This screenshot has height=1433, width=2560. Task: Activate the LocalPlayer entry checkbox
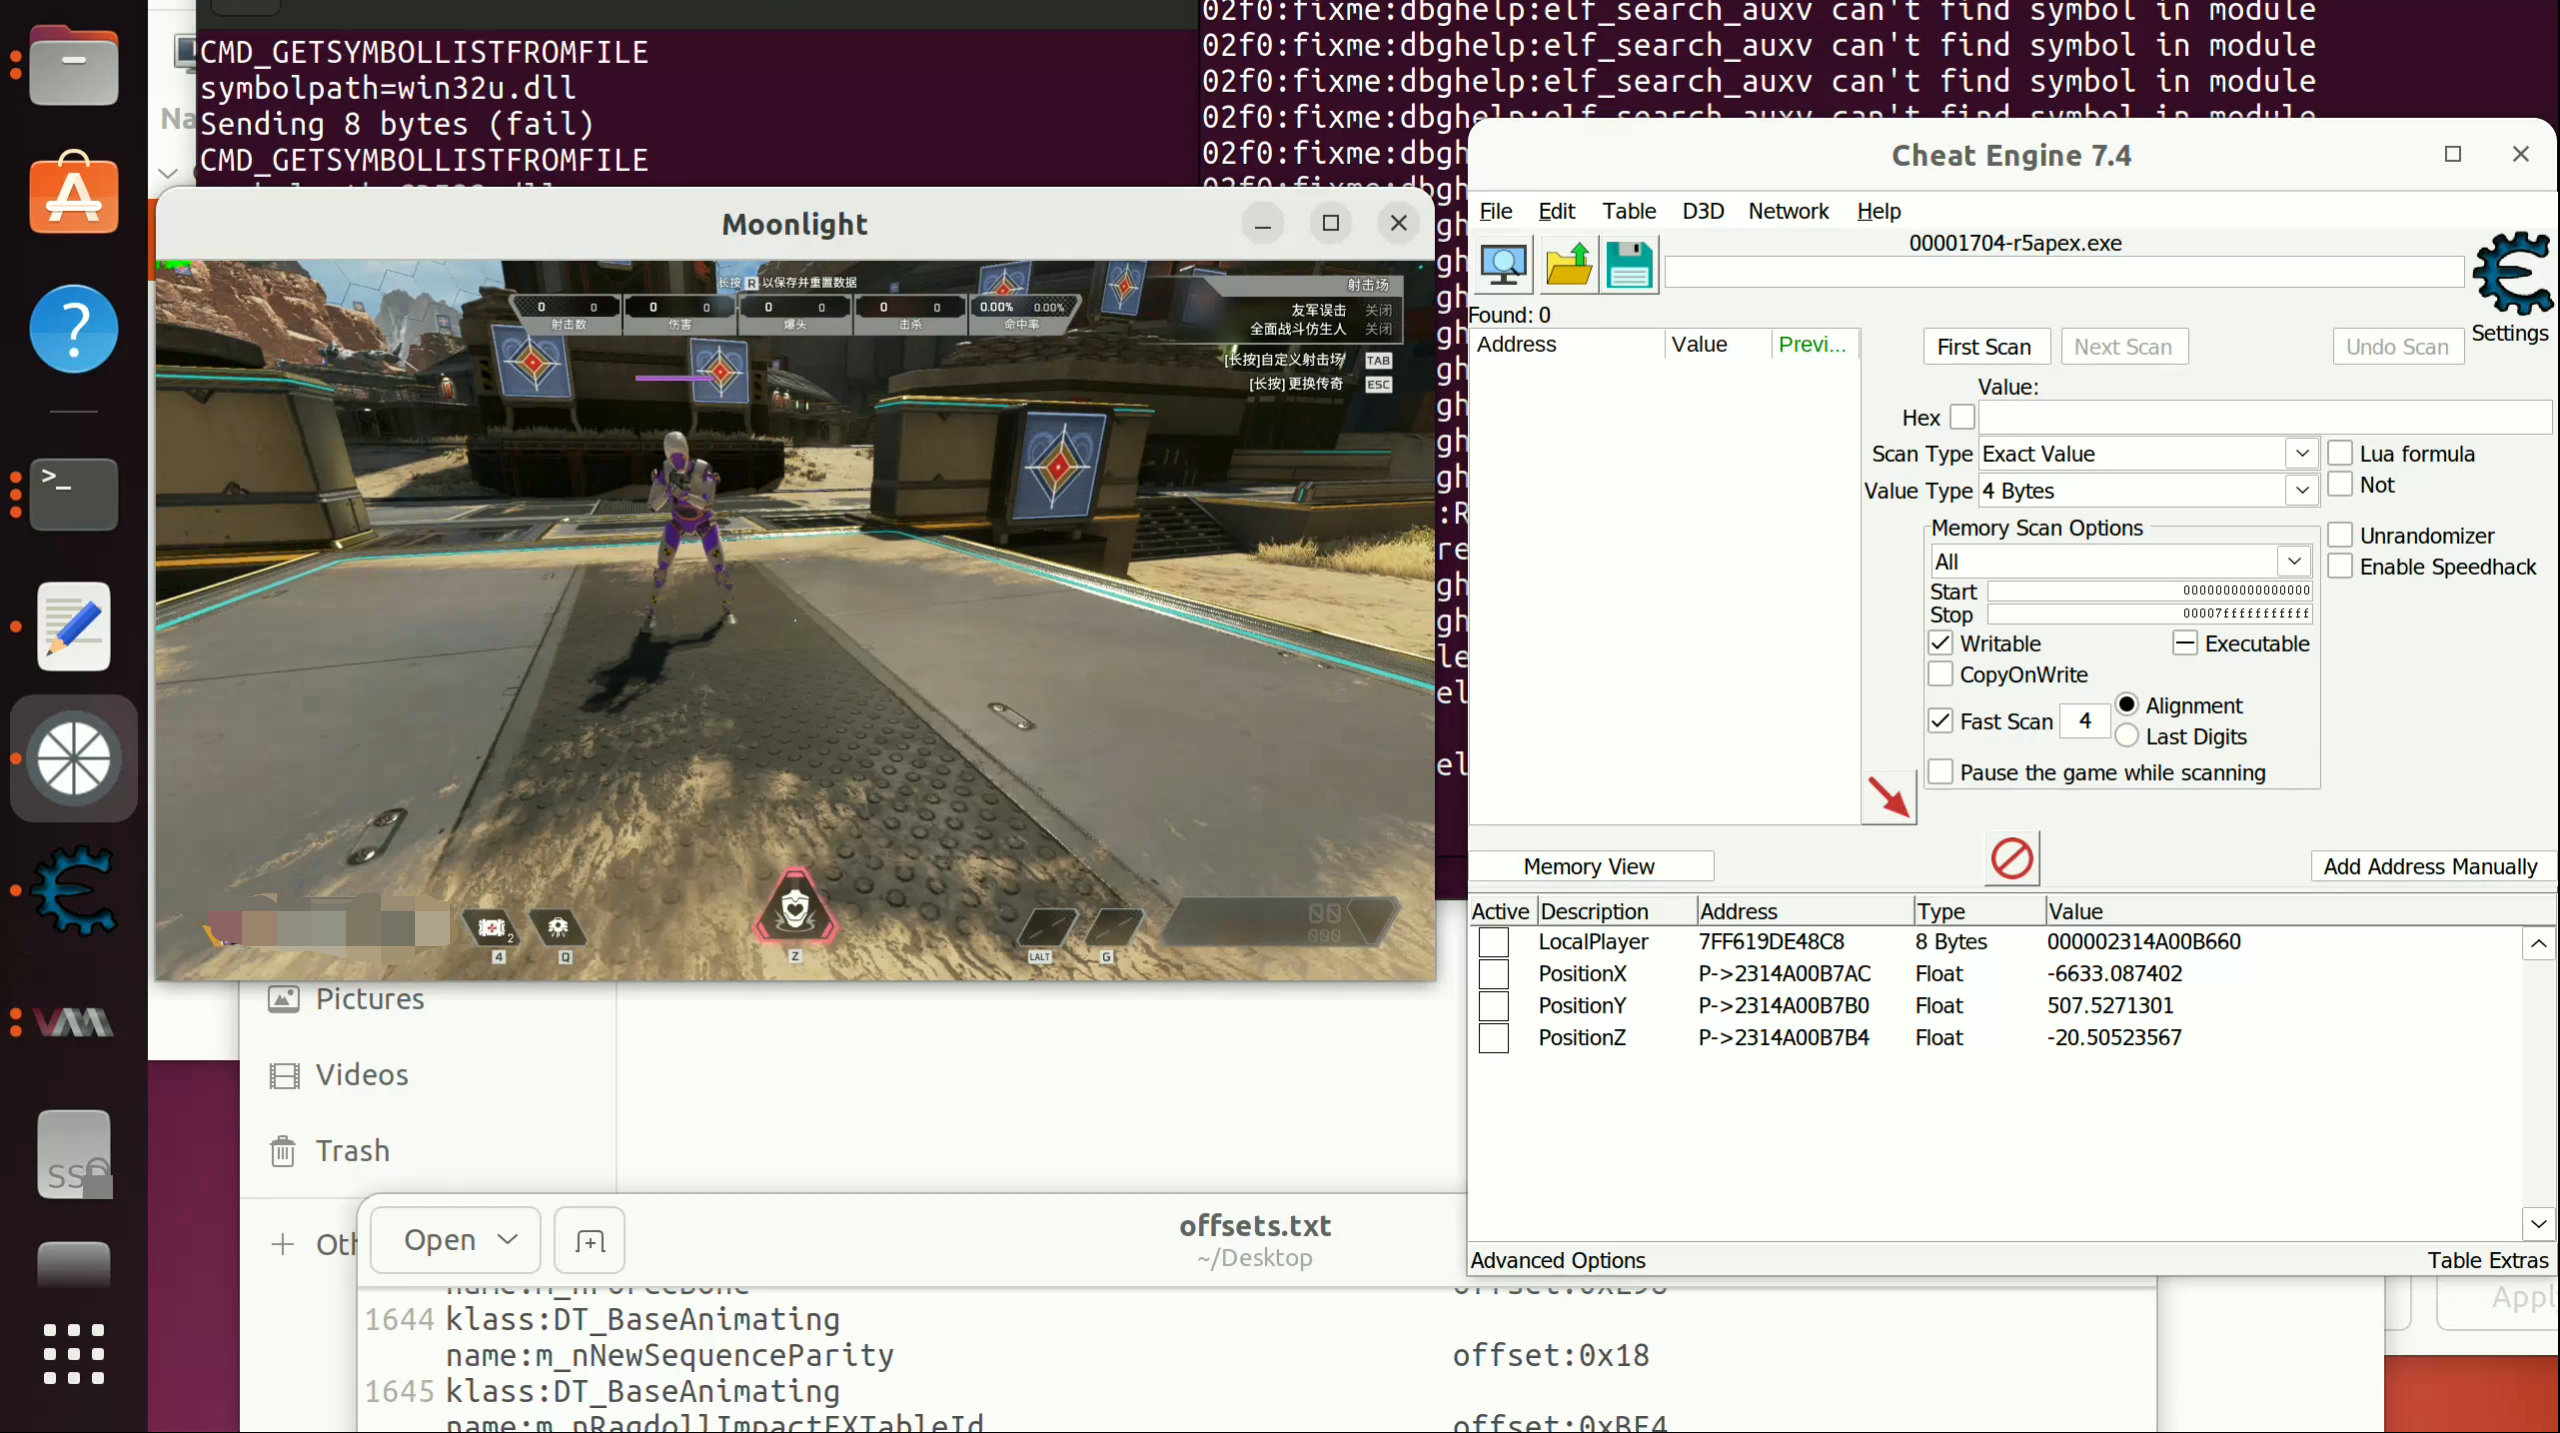[1493, 942]
